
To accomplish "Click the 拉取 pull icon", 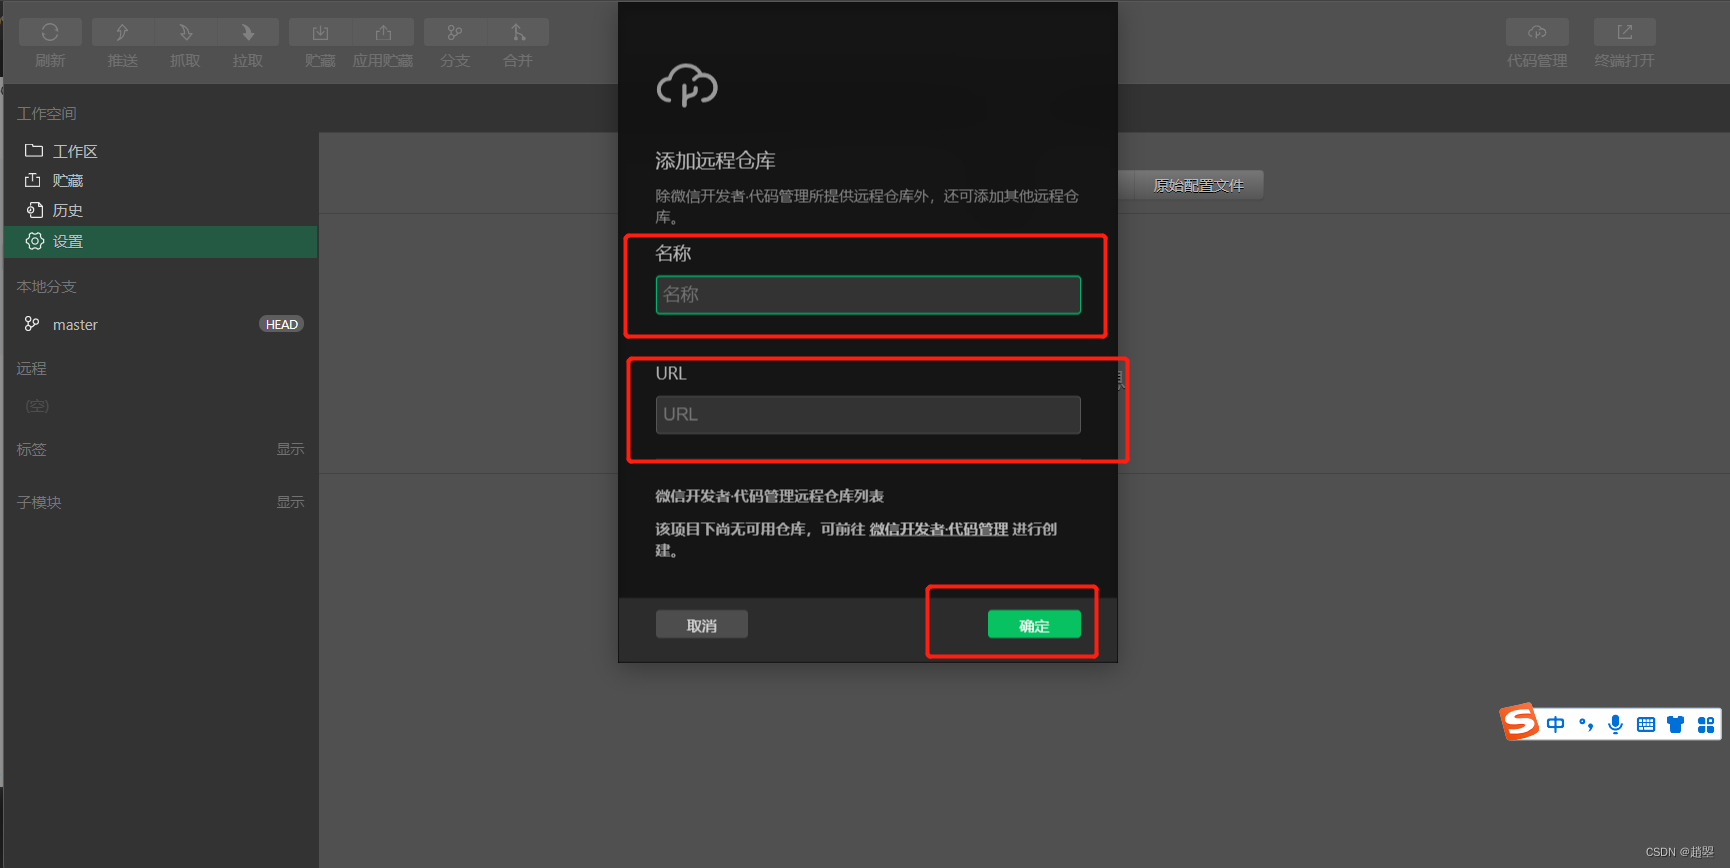I will 248,33.
